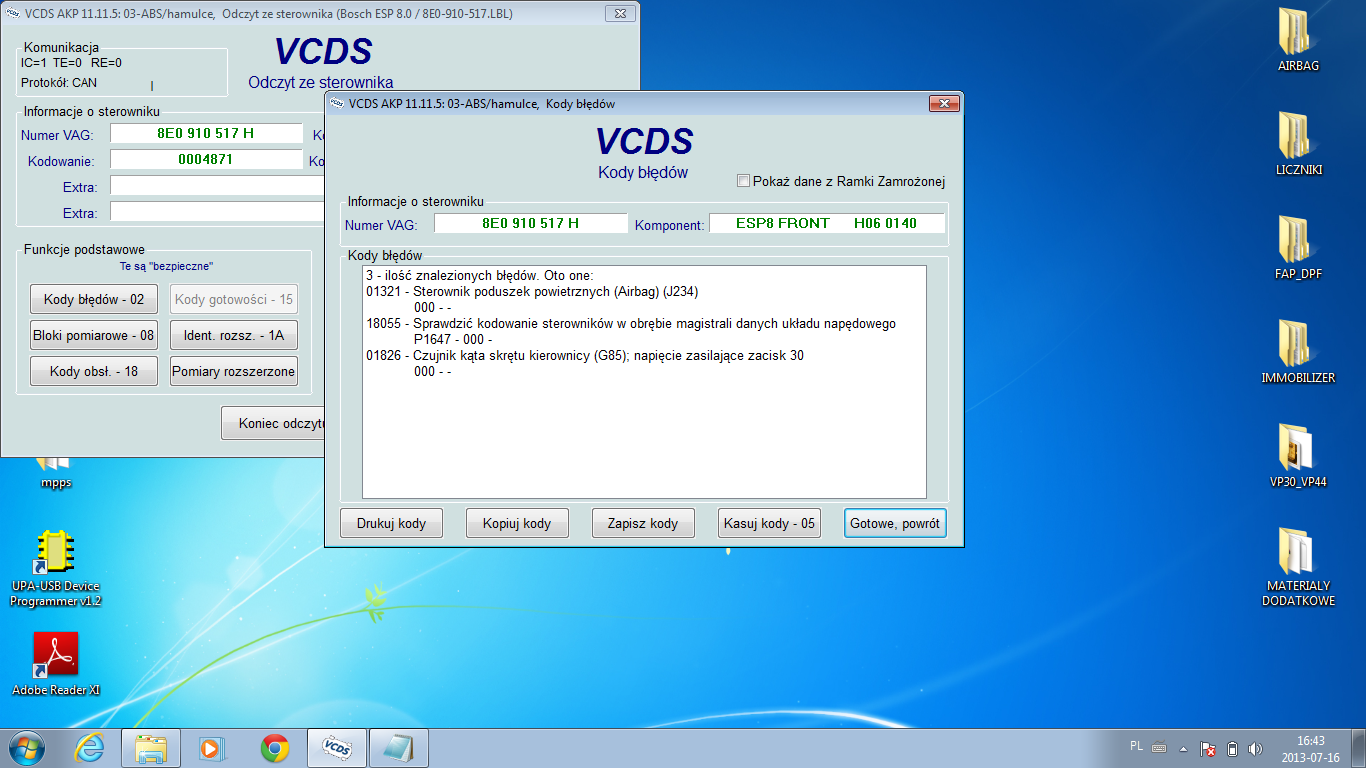Image resolution: width=1366 pixels, height=768 pixels.
Task: Click Protokół: CAN text
Action: click(59, 83)
